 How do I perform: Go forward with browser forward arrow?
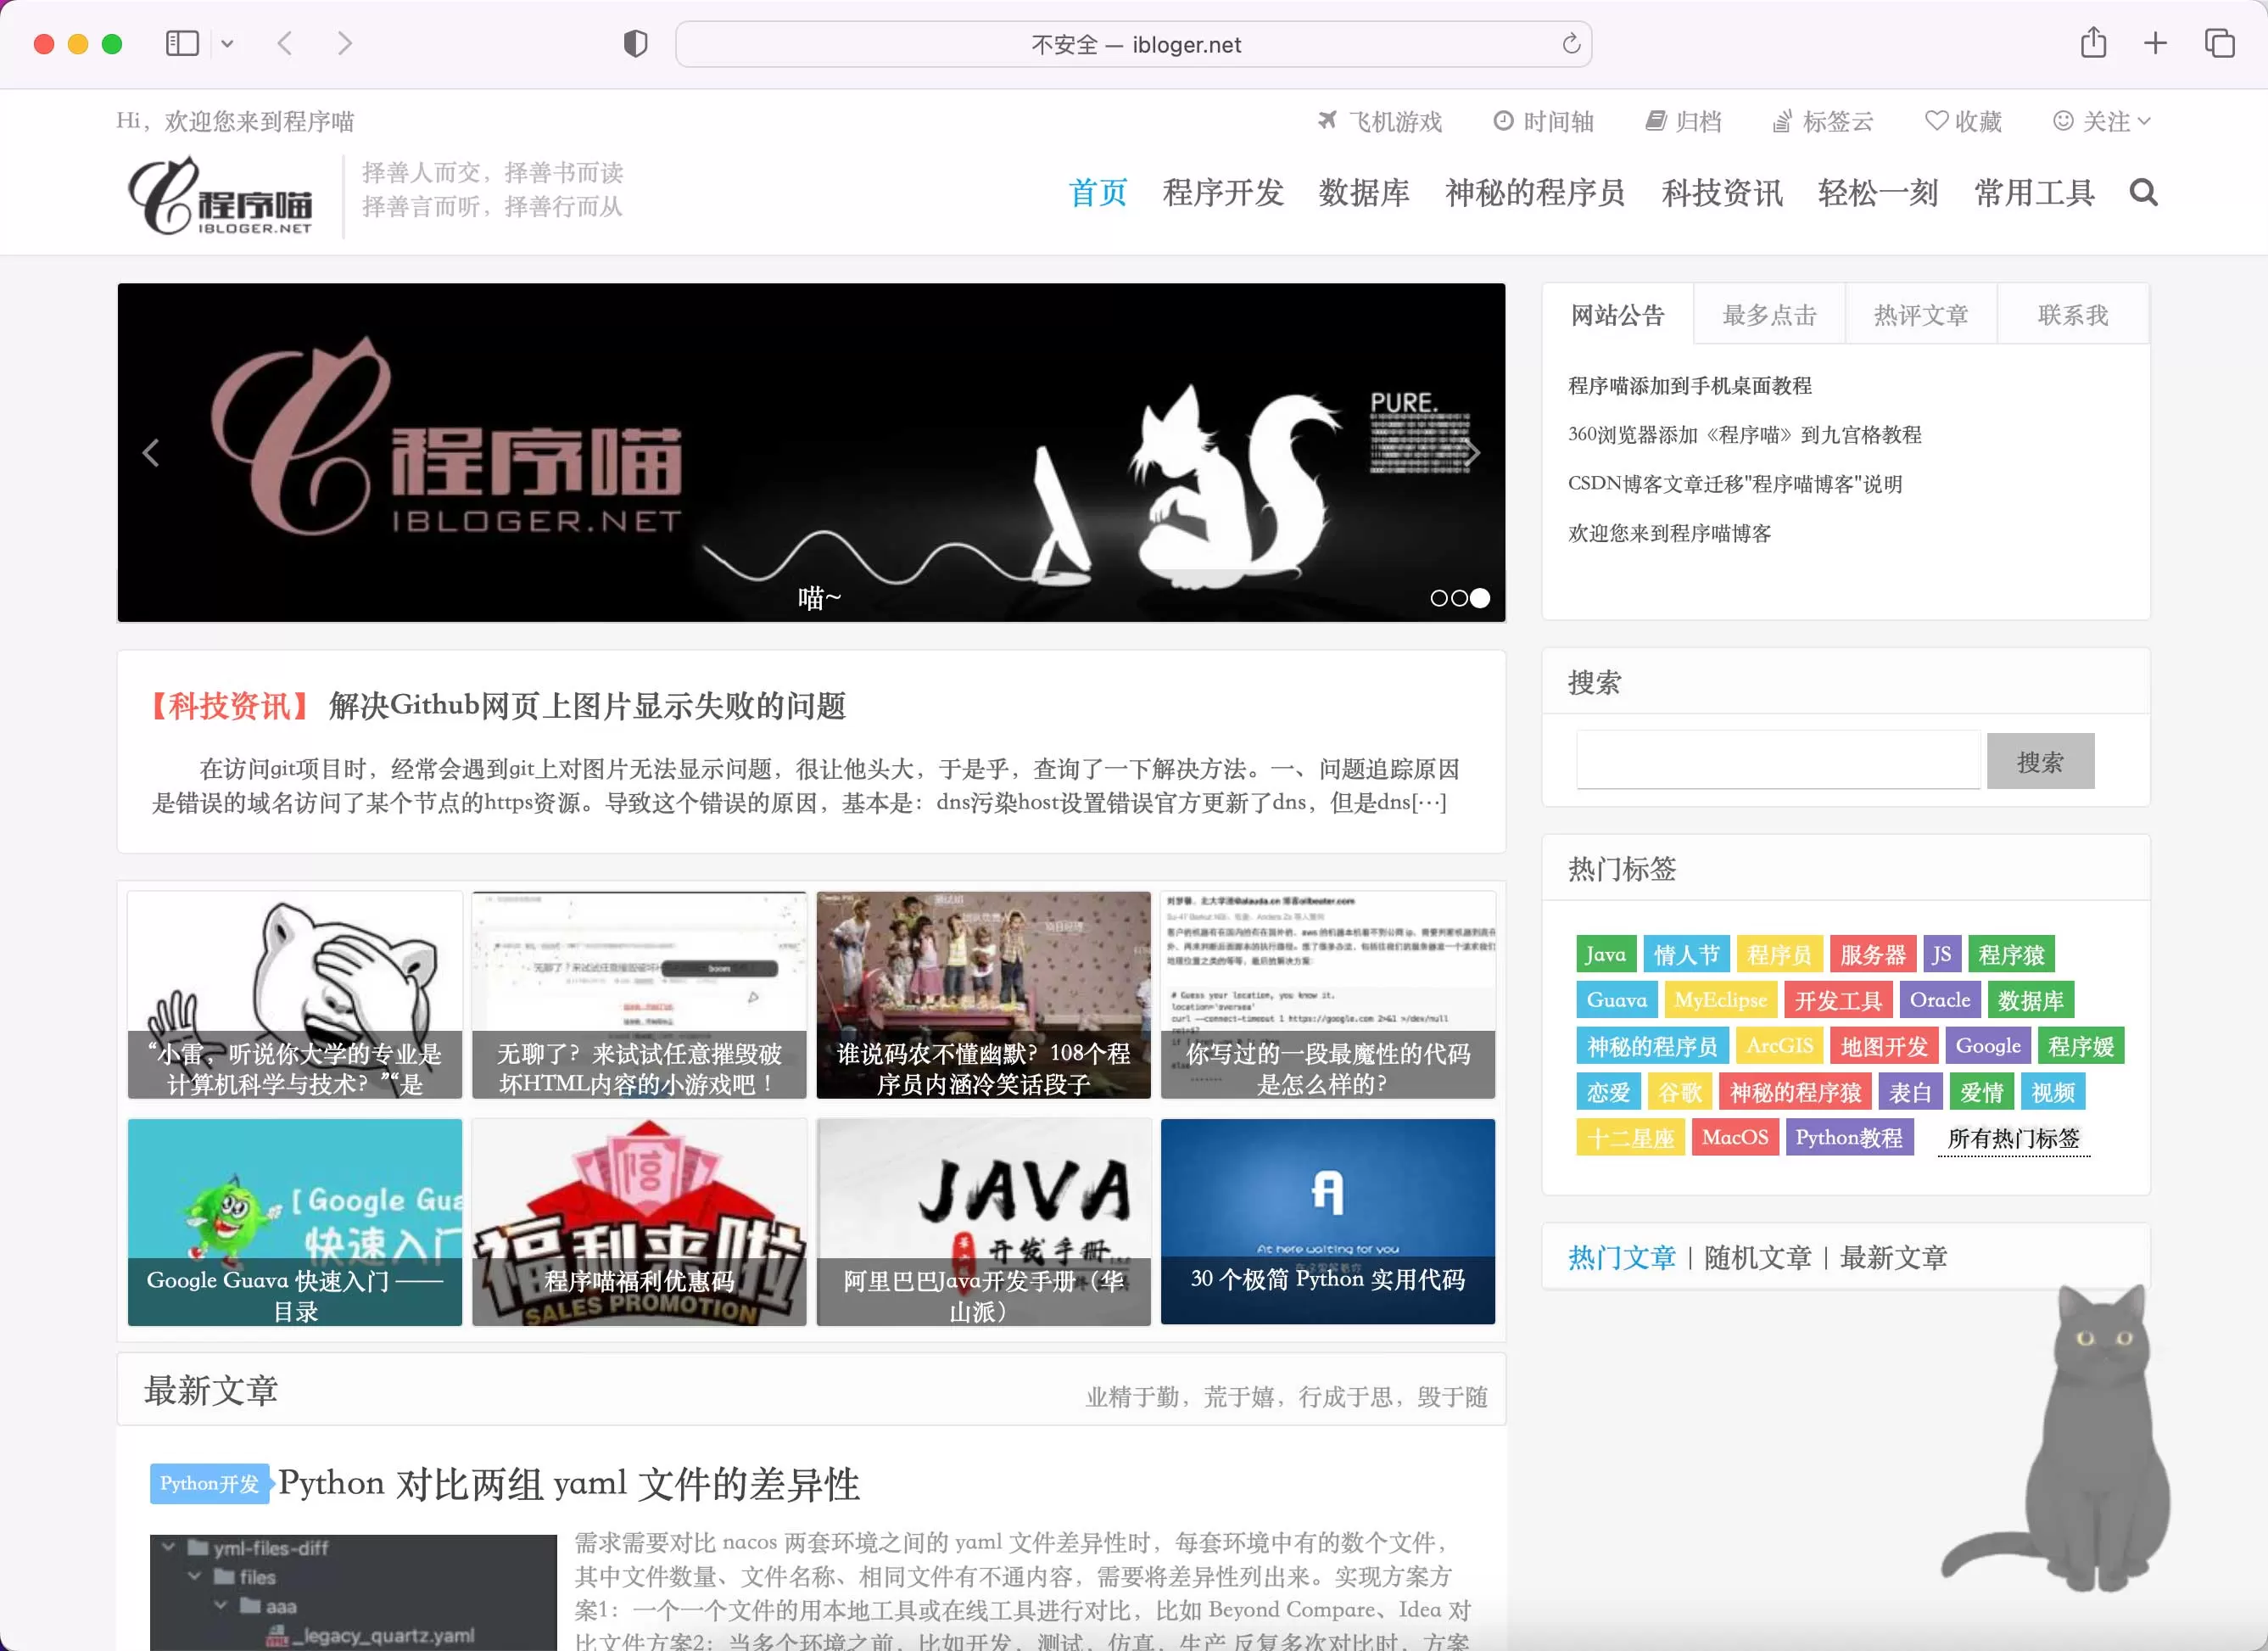click(345, 44)
